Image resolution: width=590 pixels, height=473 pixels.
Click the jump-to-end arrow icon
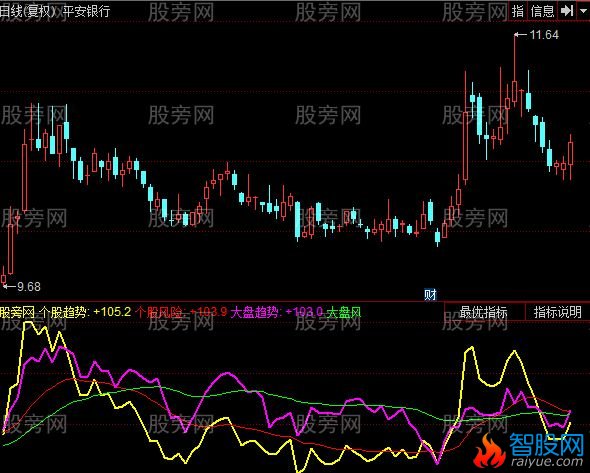(x=567, y=11)
